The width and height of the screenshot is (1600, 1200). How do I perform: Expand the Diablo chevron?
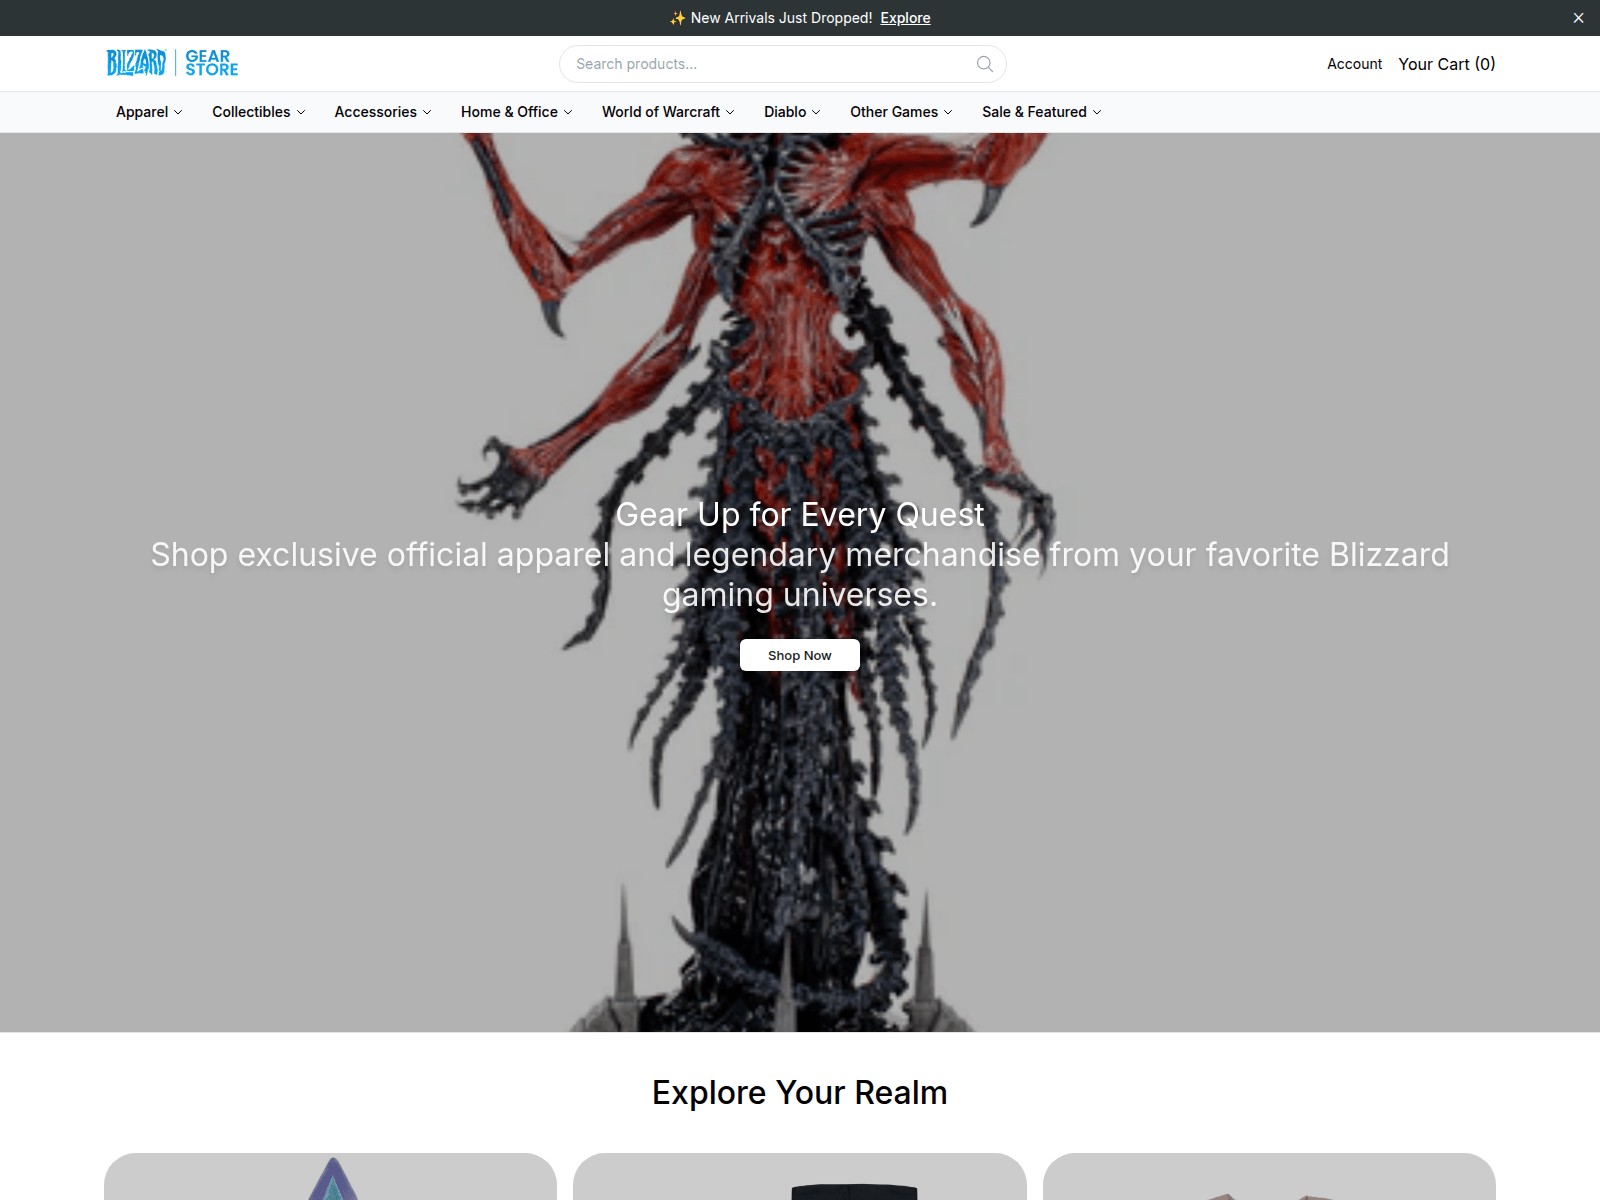click(816, 112)
